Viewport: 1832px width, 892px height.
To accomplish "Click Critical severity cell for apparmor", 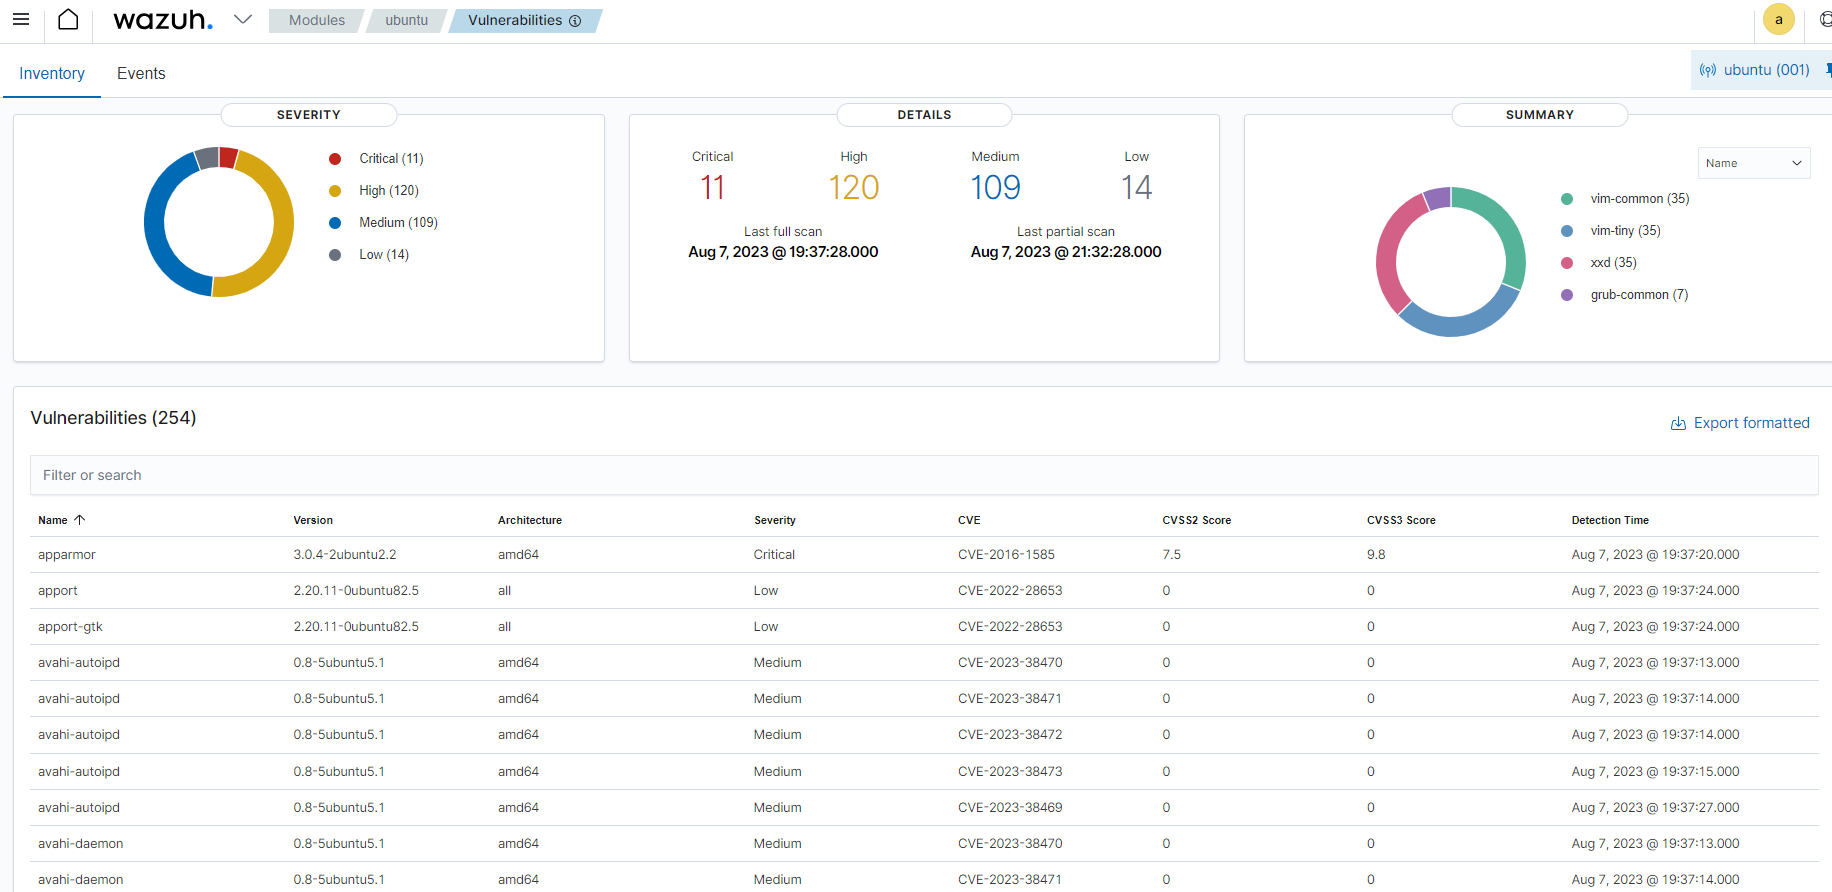I will pos(774,554).
